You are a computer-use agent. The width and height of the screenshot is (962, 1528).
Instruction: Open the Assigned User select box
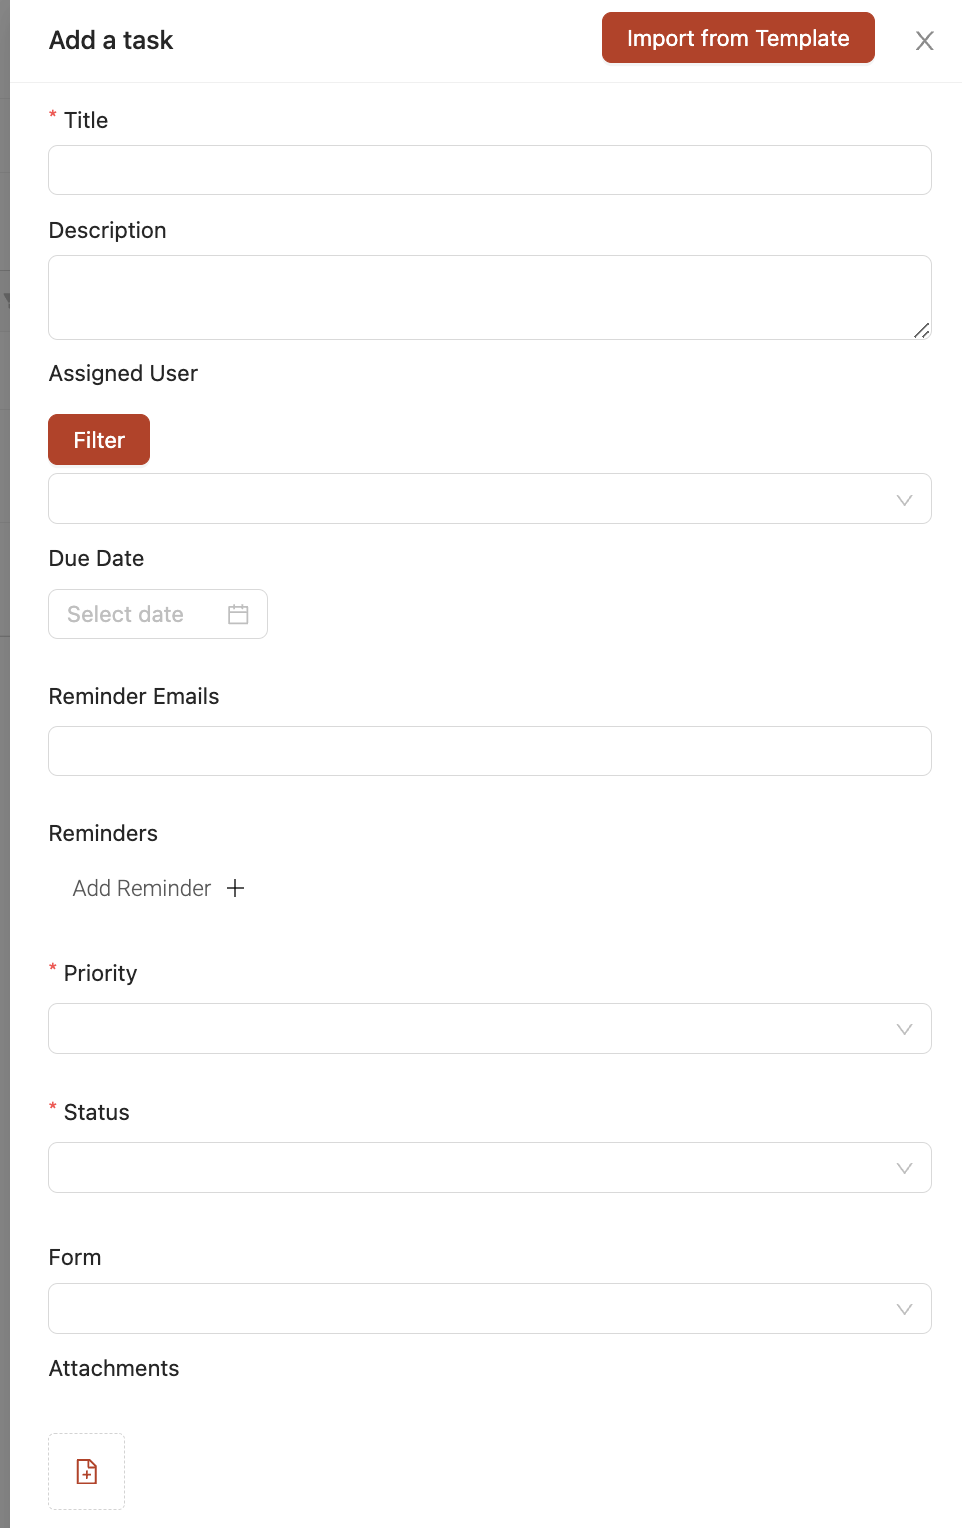click(x=490, y=499)
